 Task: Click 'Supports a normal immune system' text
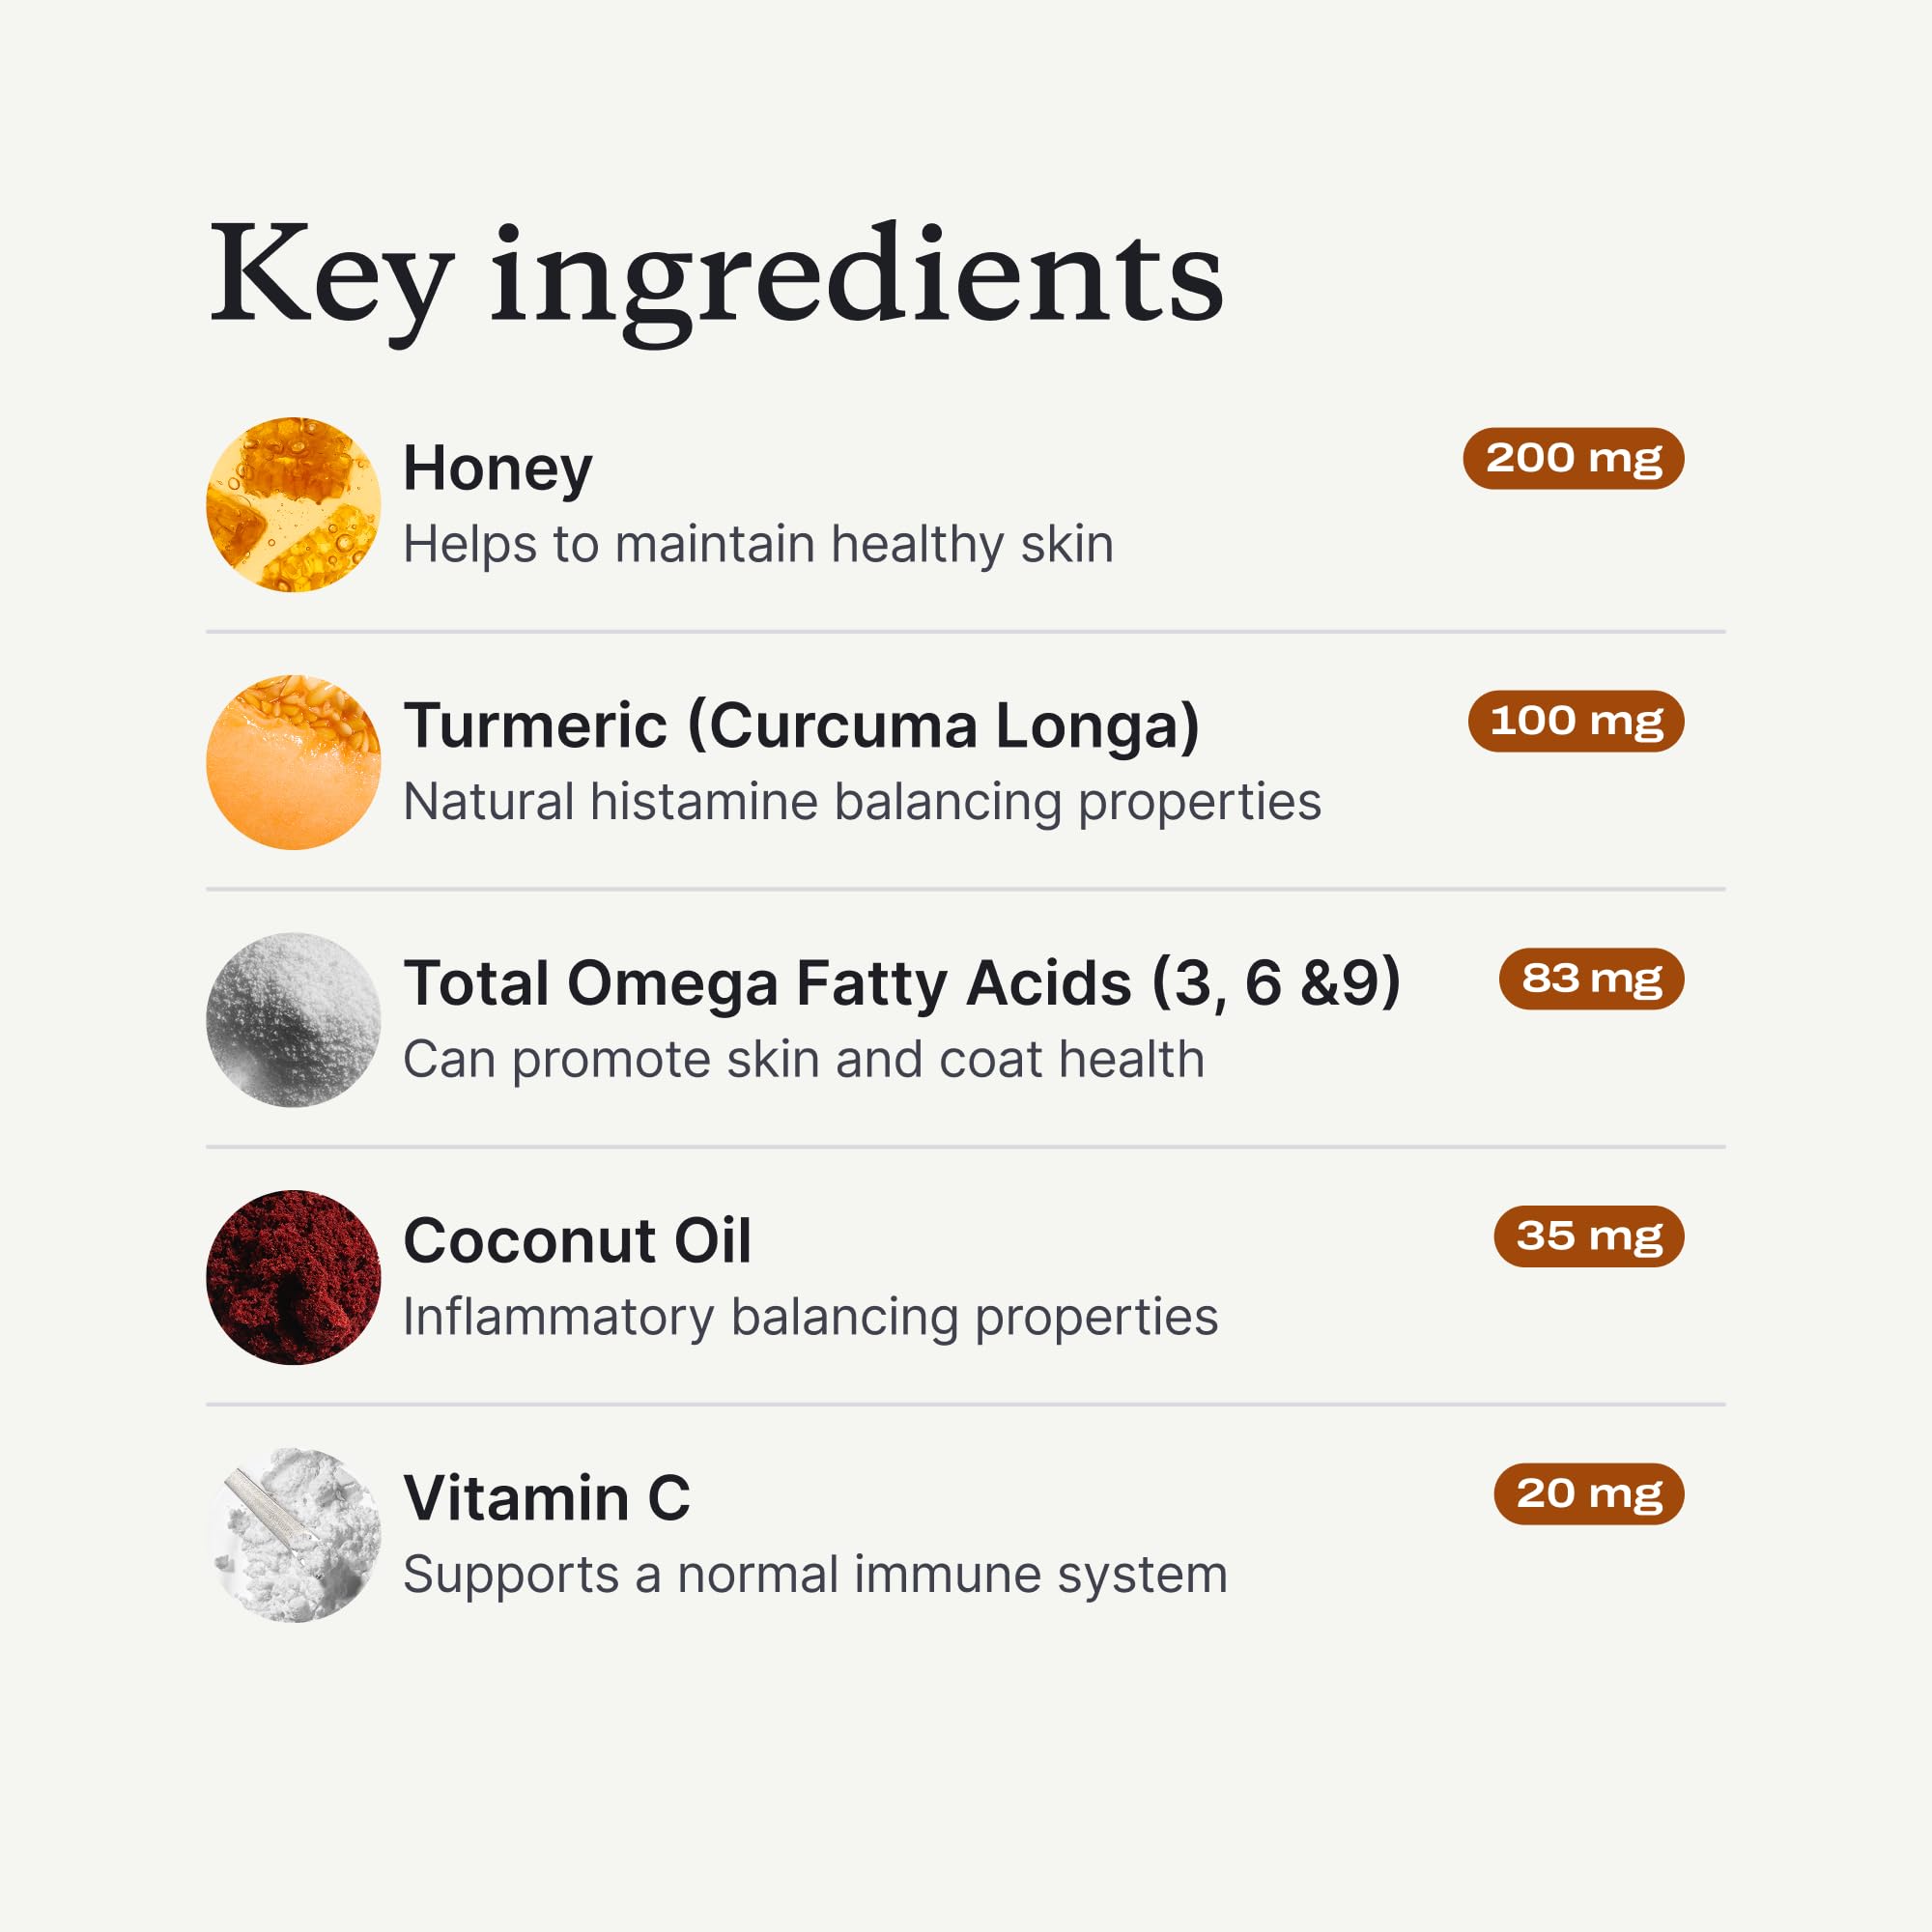point(815,1575)
